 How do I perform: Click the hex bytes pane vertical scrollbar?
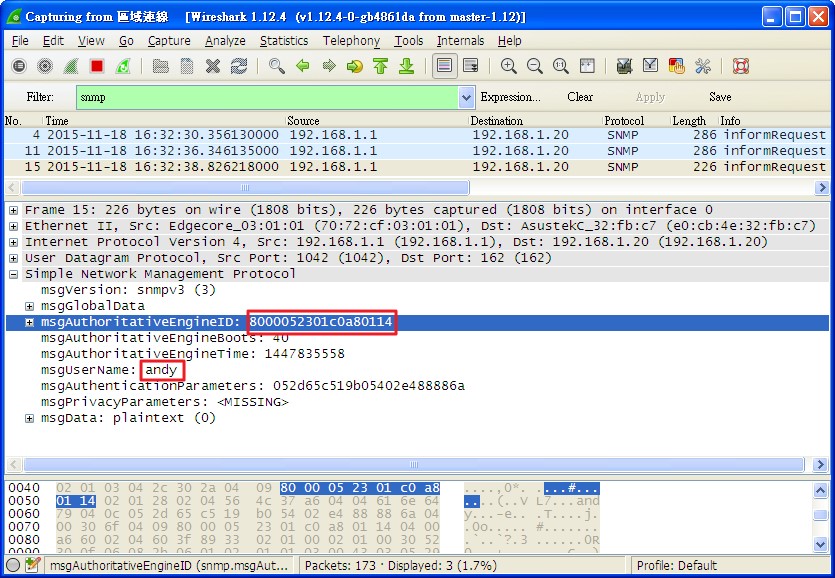[x=821, y=515]
